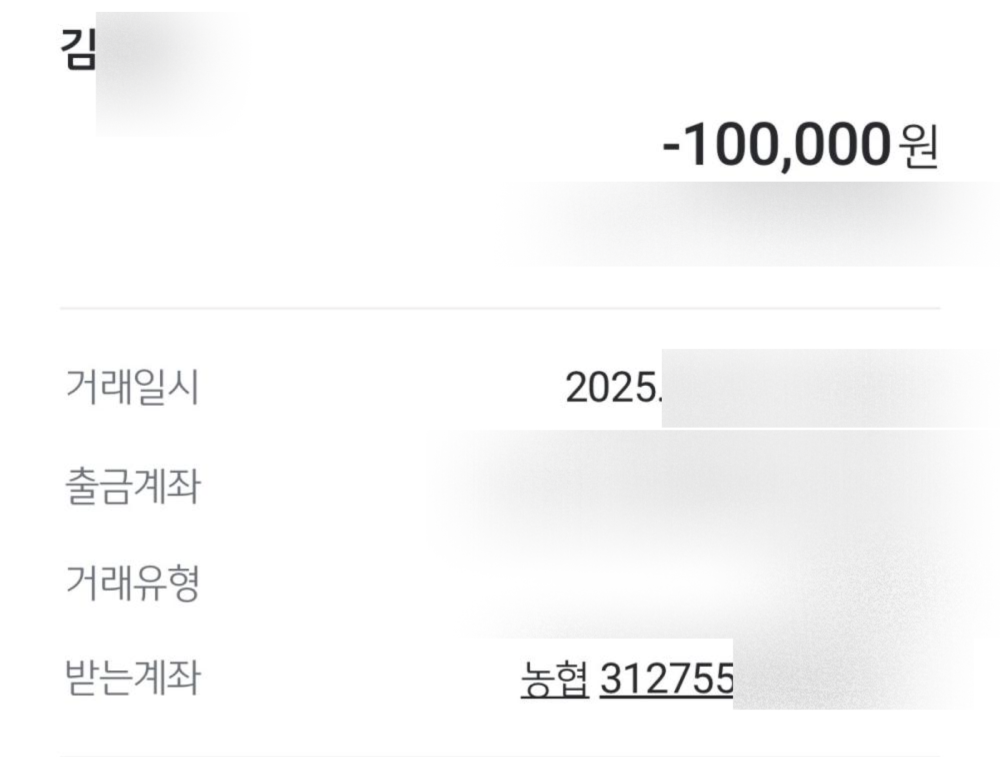Click the blurred 출금계좌 account value

coord(700,485)
